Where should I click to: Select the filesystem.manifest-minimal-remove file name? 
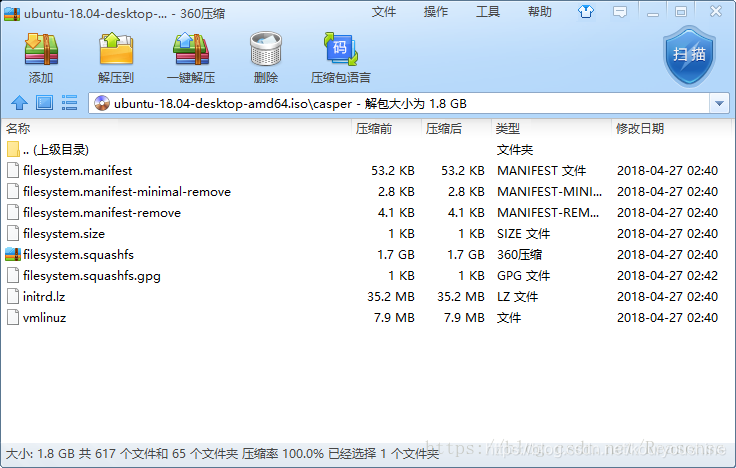tap(127, 192)
